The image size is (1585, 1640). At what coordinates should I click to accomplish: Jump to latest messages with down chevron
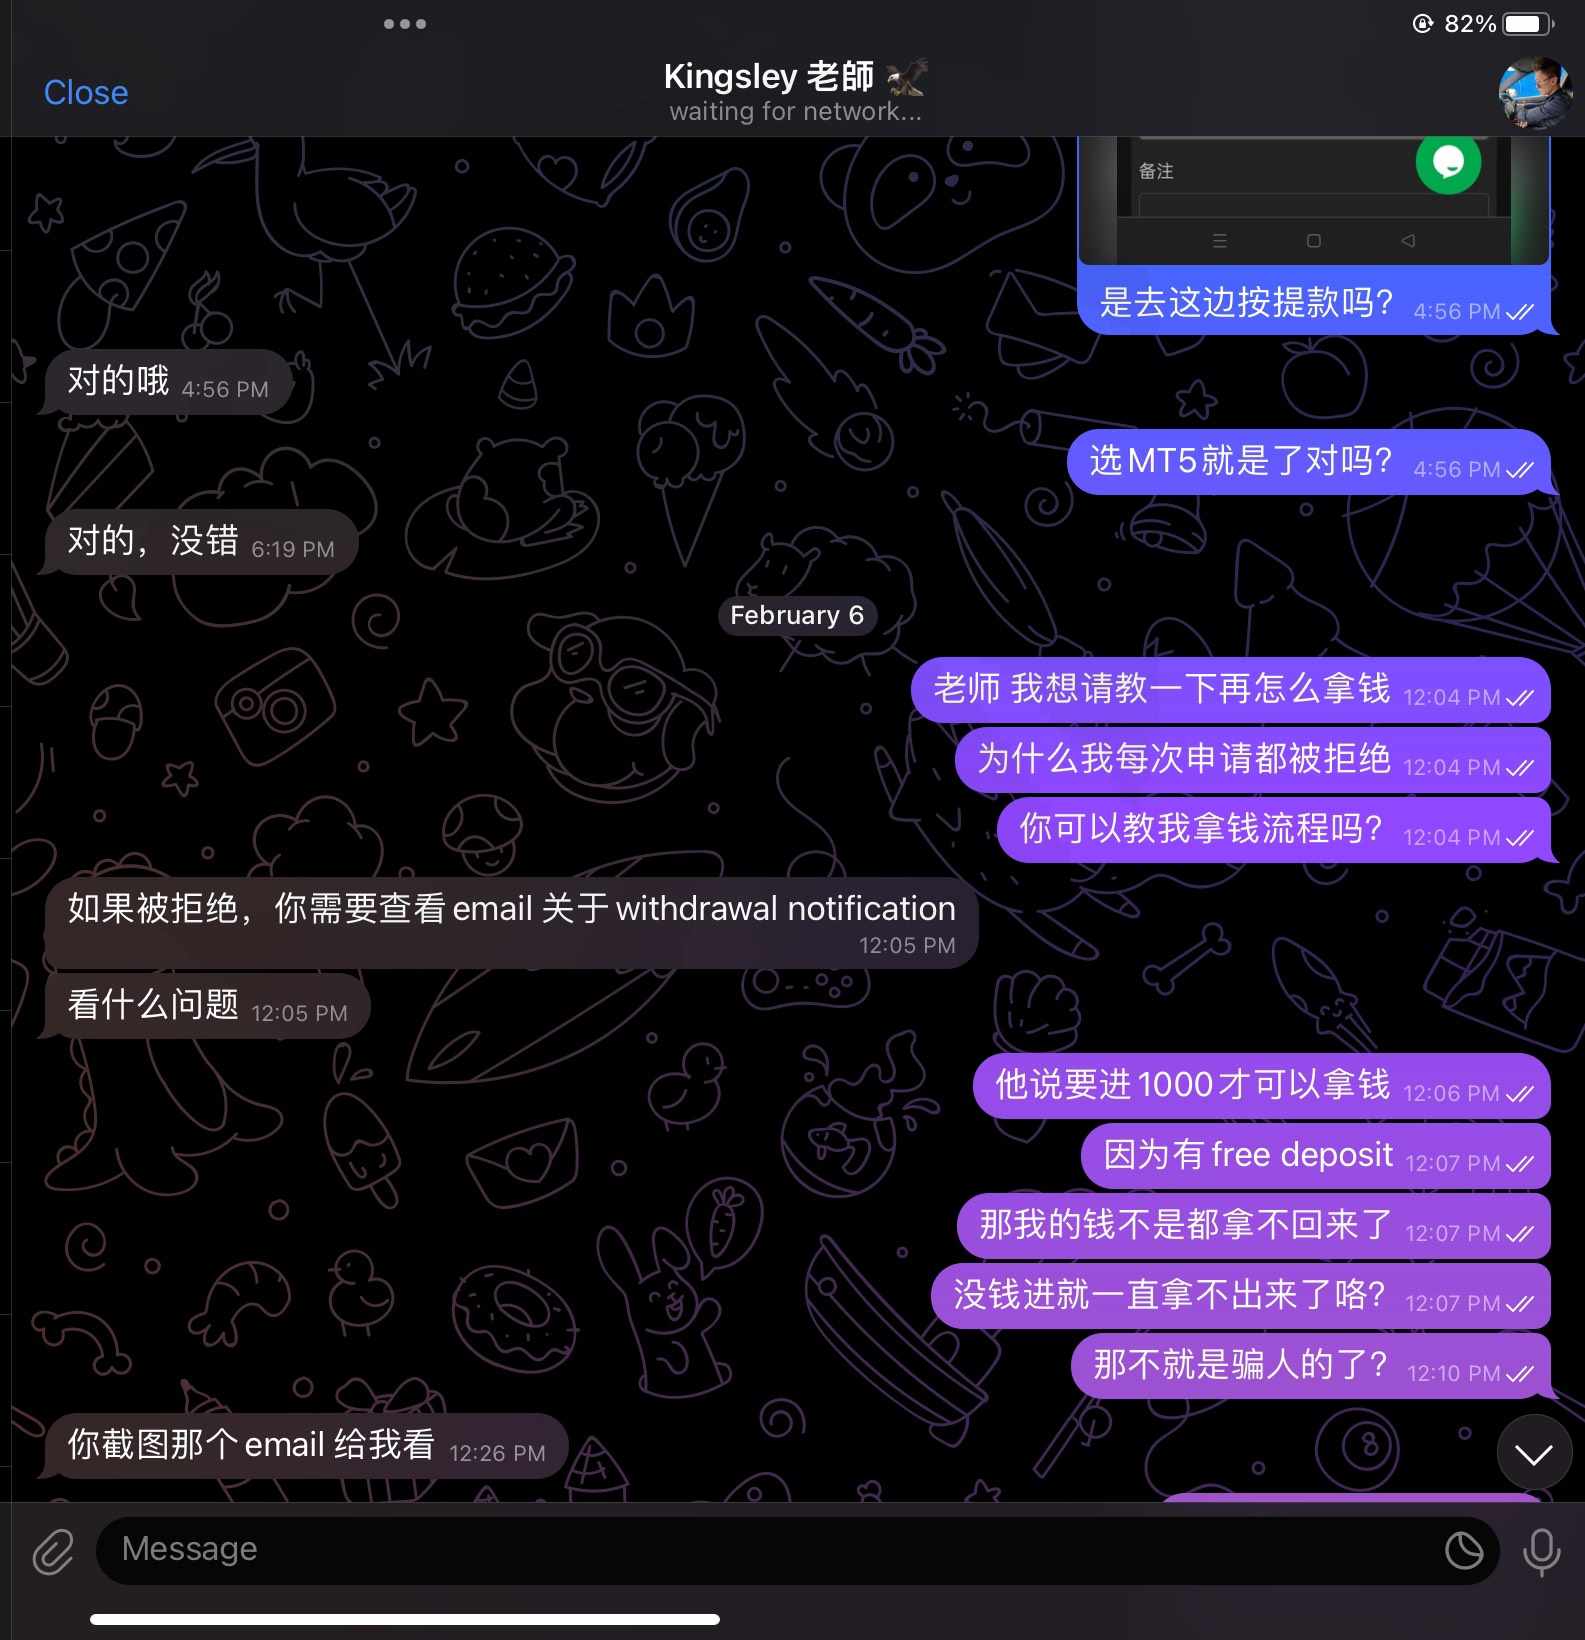(x=1533, y=1453)
